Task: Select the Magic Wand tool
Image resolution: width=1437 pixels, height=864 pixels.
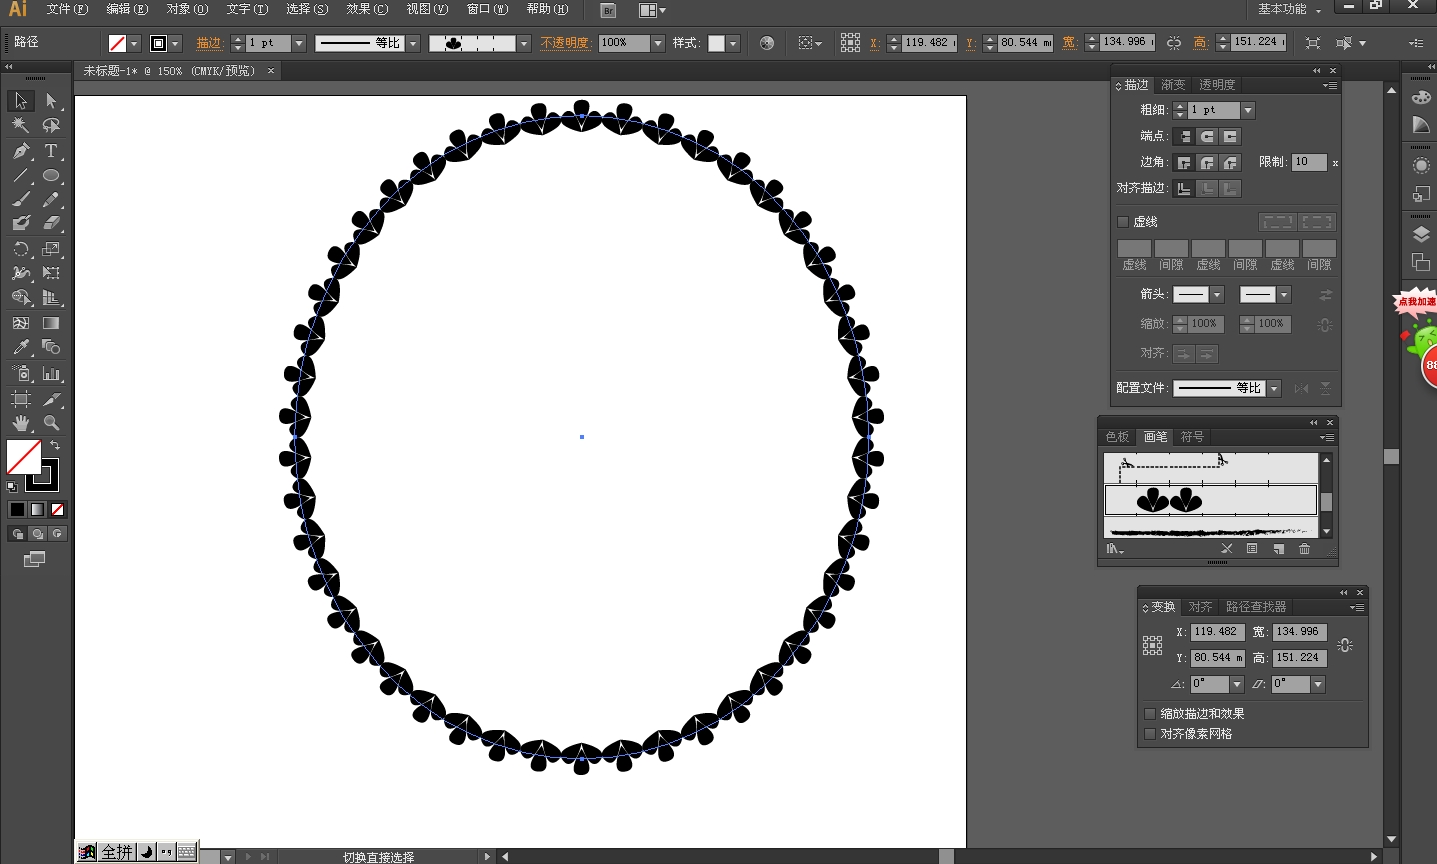Action: pos(21,126)
